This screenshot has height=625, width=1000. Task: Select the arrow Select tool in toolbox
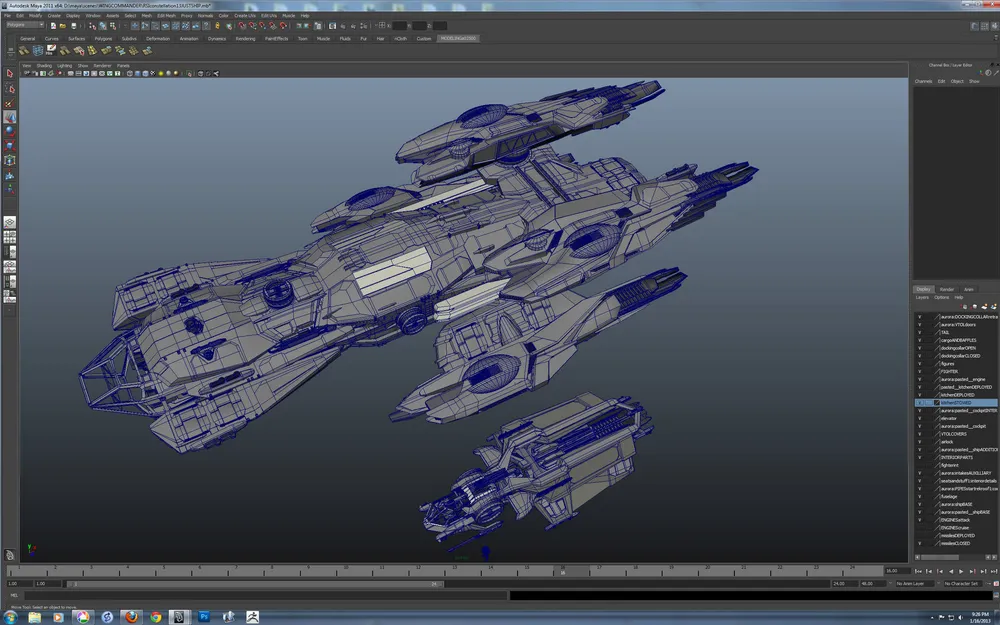pyautogui.click(x=9, y=74)
